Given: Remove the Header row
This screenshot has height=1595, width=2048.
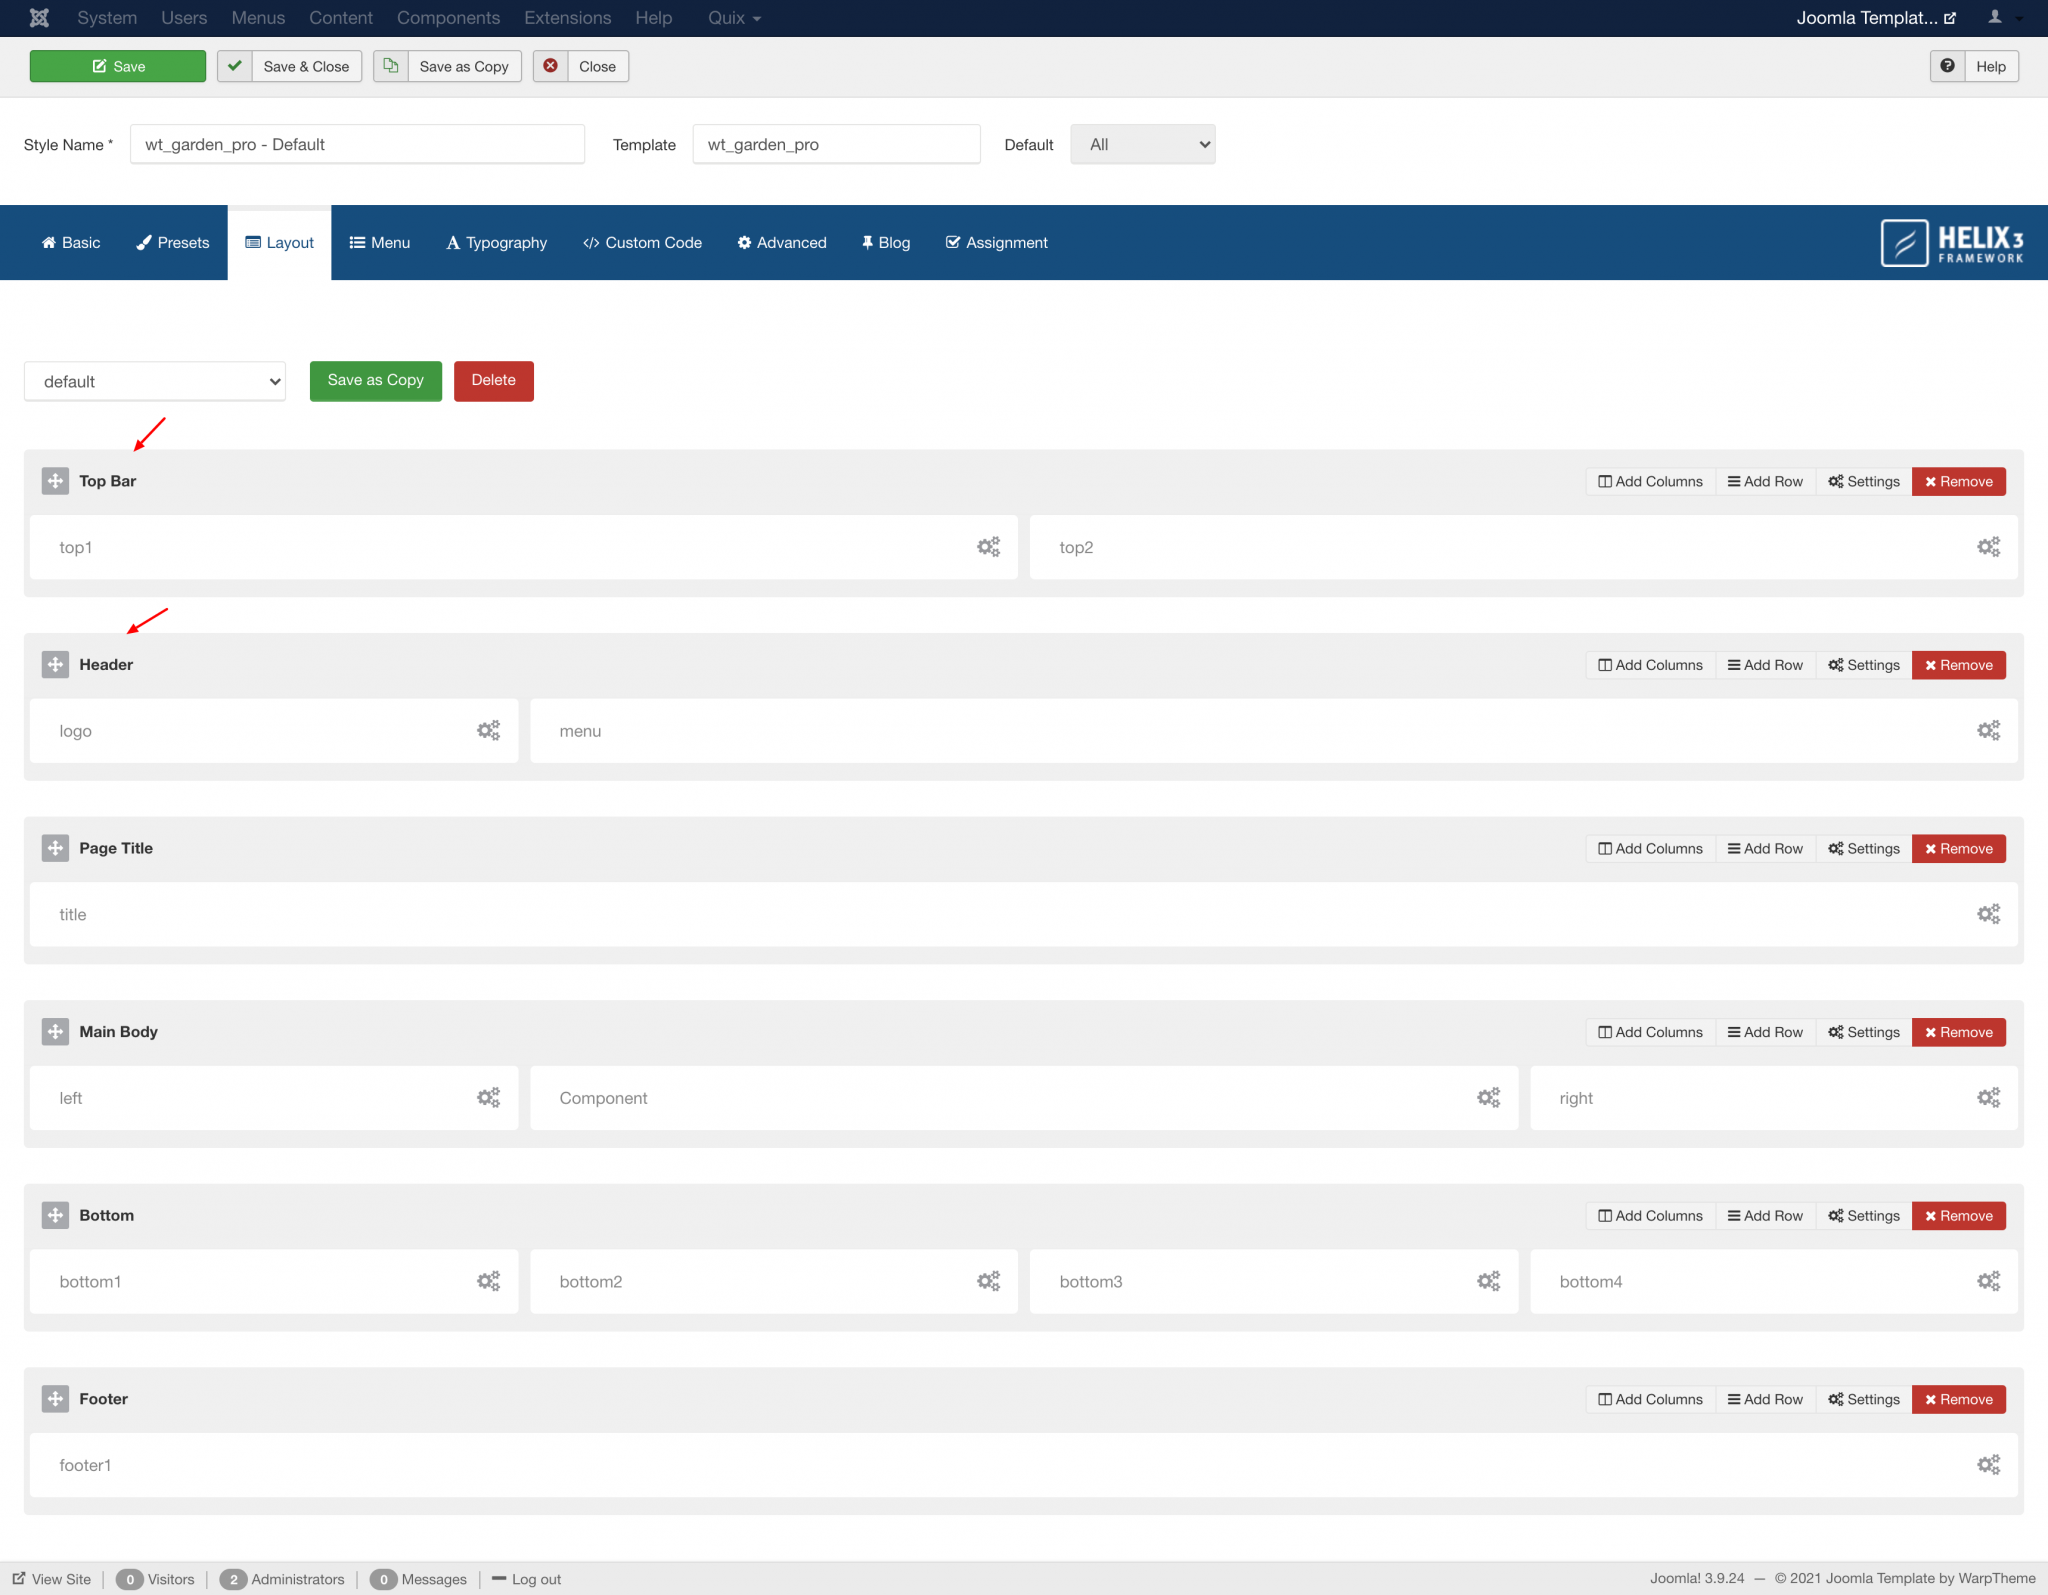Looking at the screenshot, I should tap(1958, 665).
